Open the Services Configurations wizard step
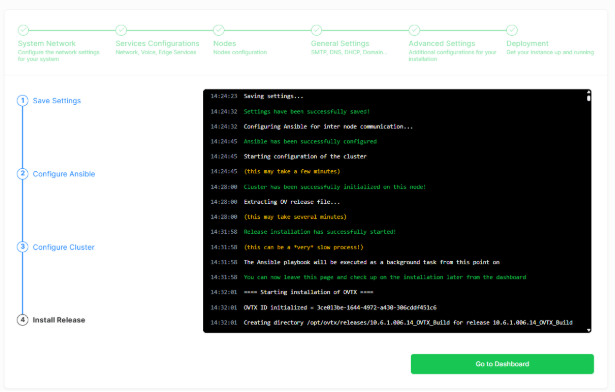Screen dimensions: 615x392 coord(157,44)
